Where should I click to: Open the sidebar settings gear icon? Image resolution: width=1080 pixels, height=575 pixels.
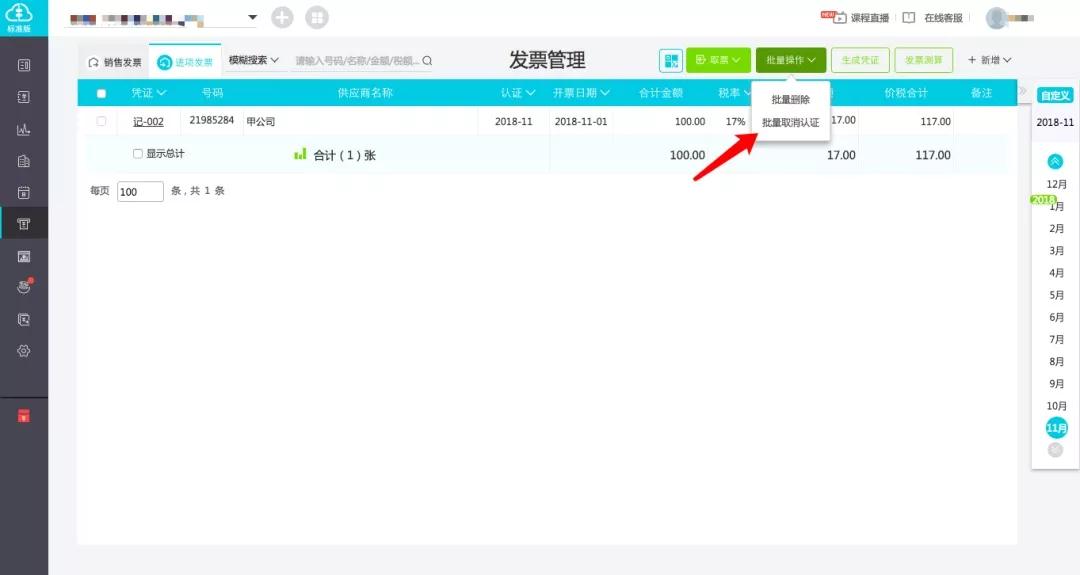23,351
